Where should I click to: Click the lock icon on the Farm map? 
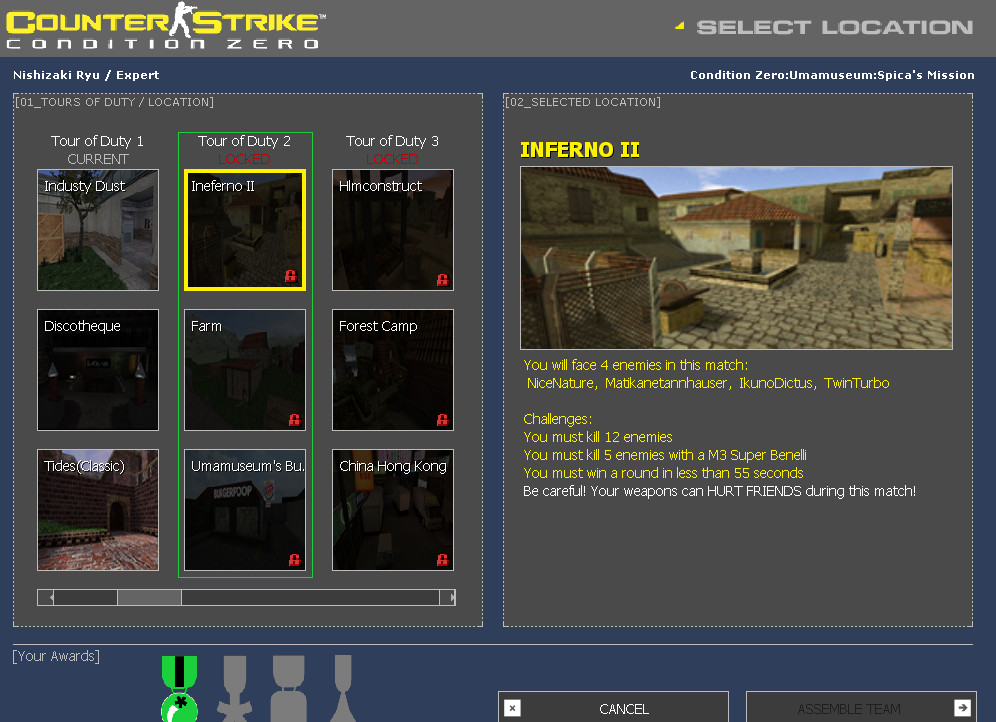[x=295, y=421]
